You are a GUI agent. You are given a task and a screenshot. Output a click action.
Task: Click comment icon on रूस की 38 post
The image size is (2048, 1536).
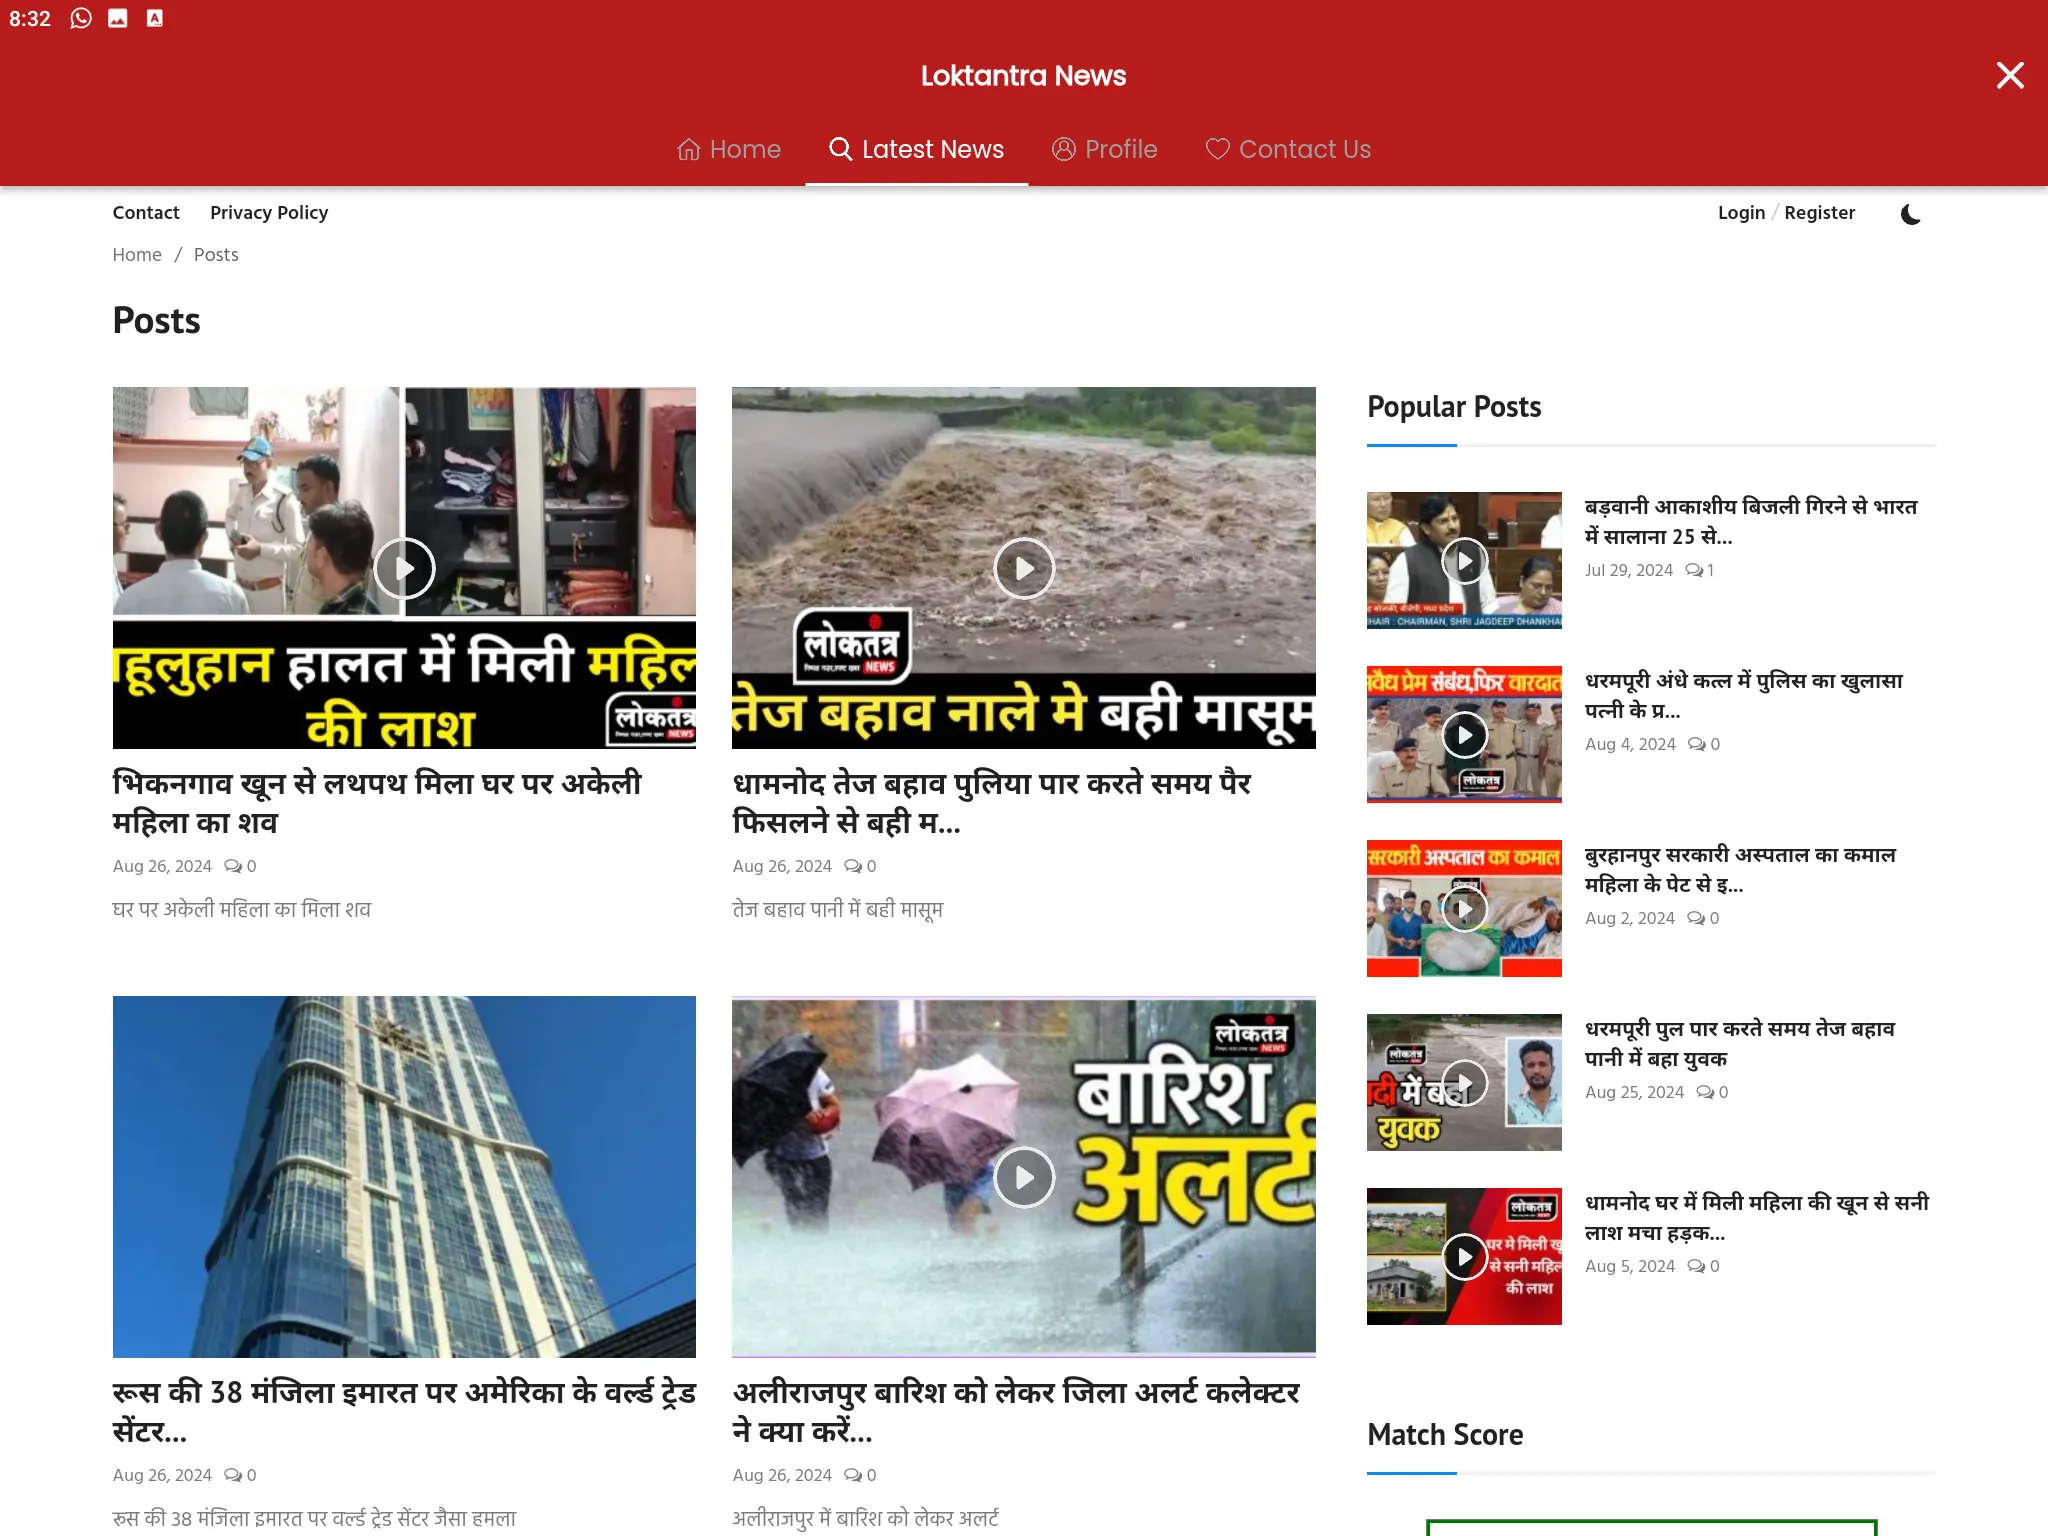click(x=233, y=1475)
